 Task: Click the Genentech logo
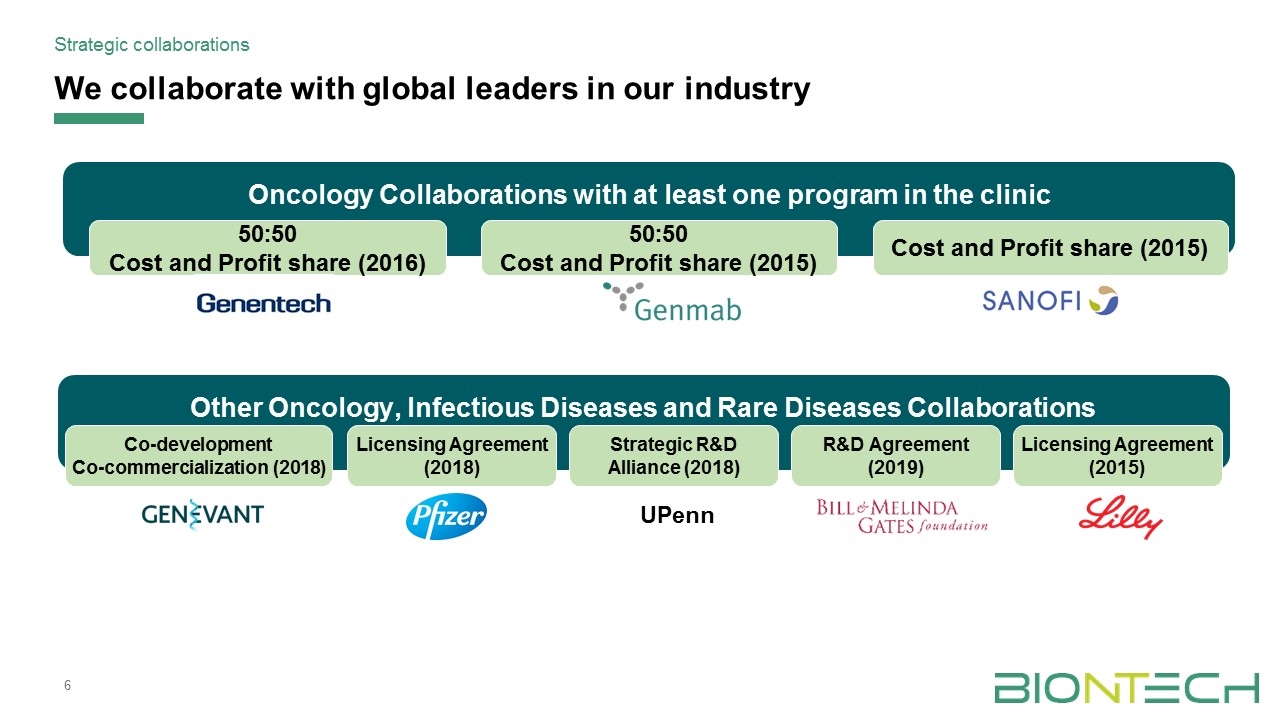(x=263, y=303)
